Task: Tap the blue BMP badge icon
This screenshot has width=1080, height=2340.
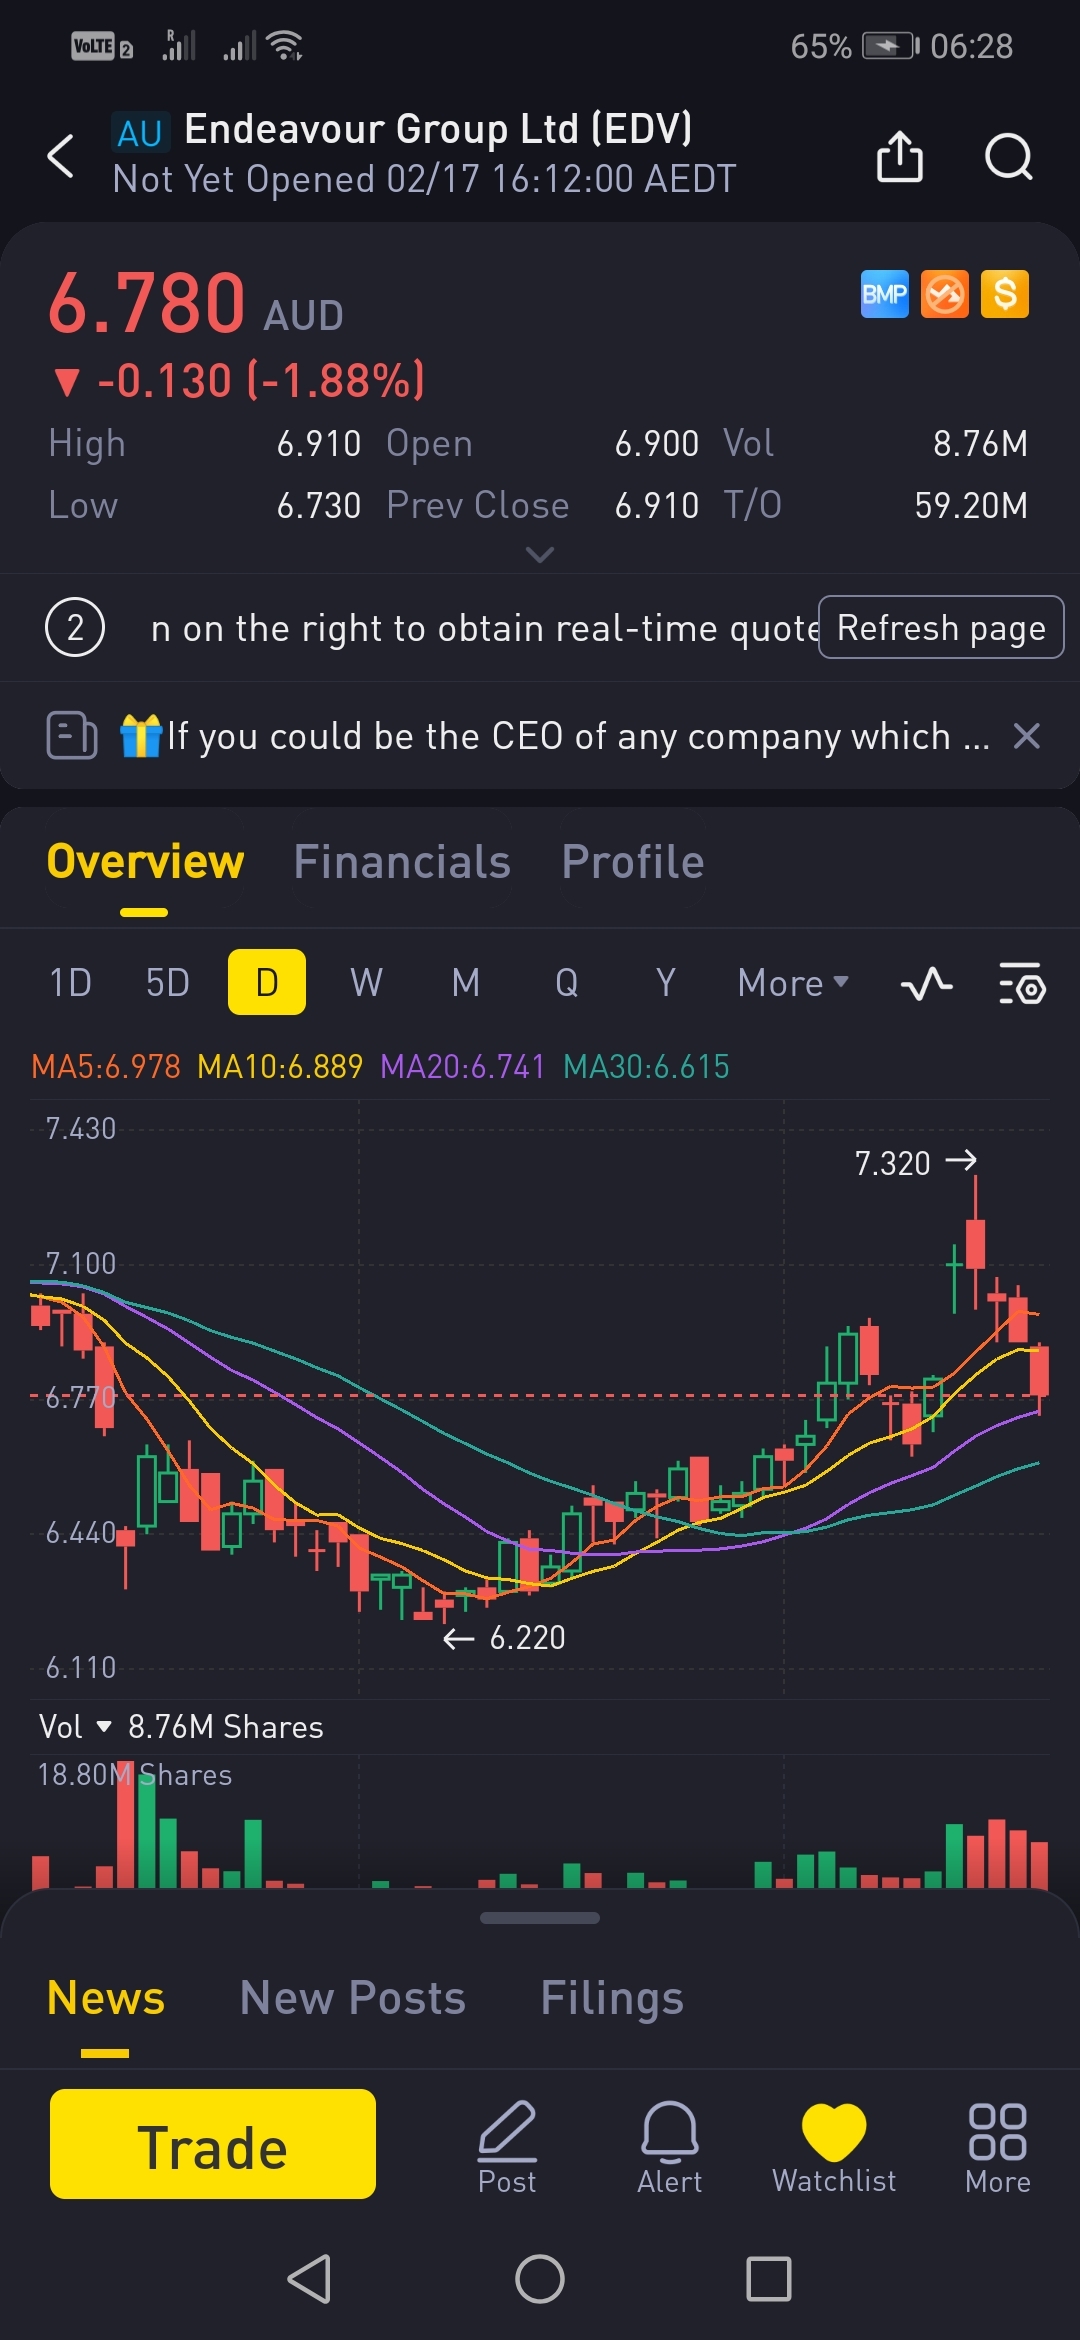Action: click(885, 294)
